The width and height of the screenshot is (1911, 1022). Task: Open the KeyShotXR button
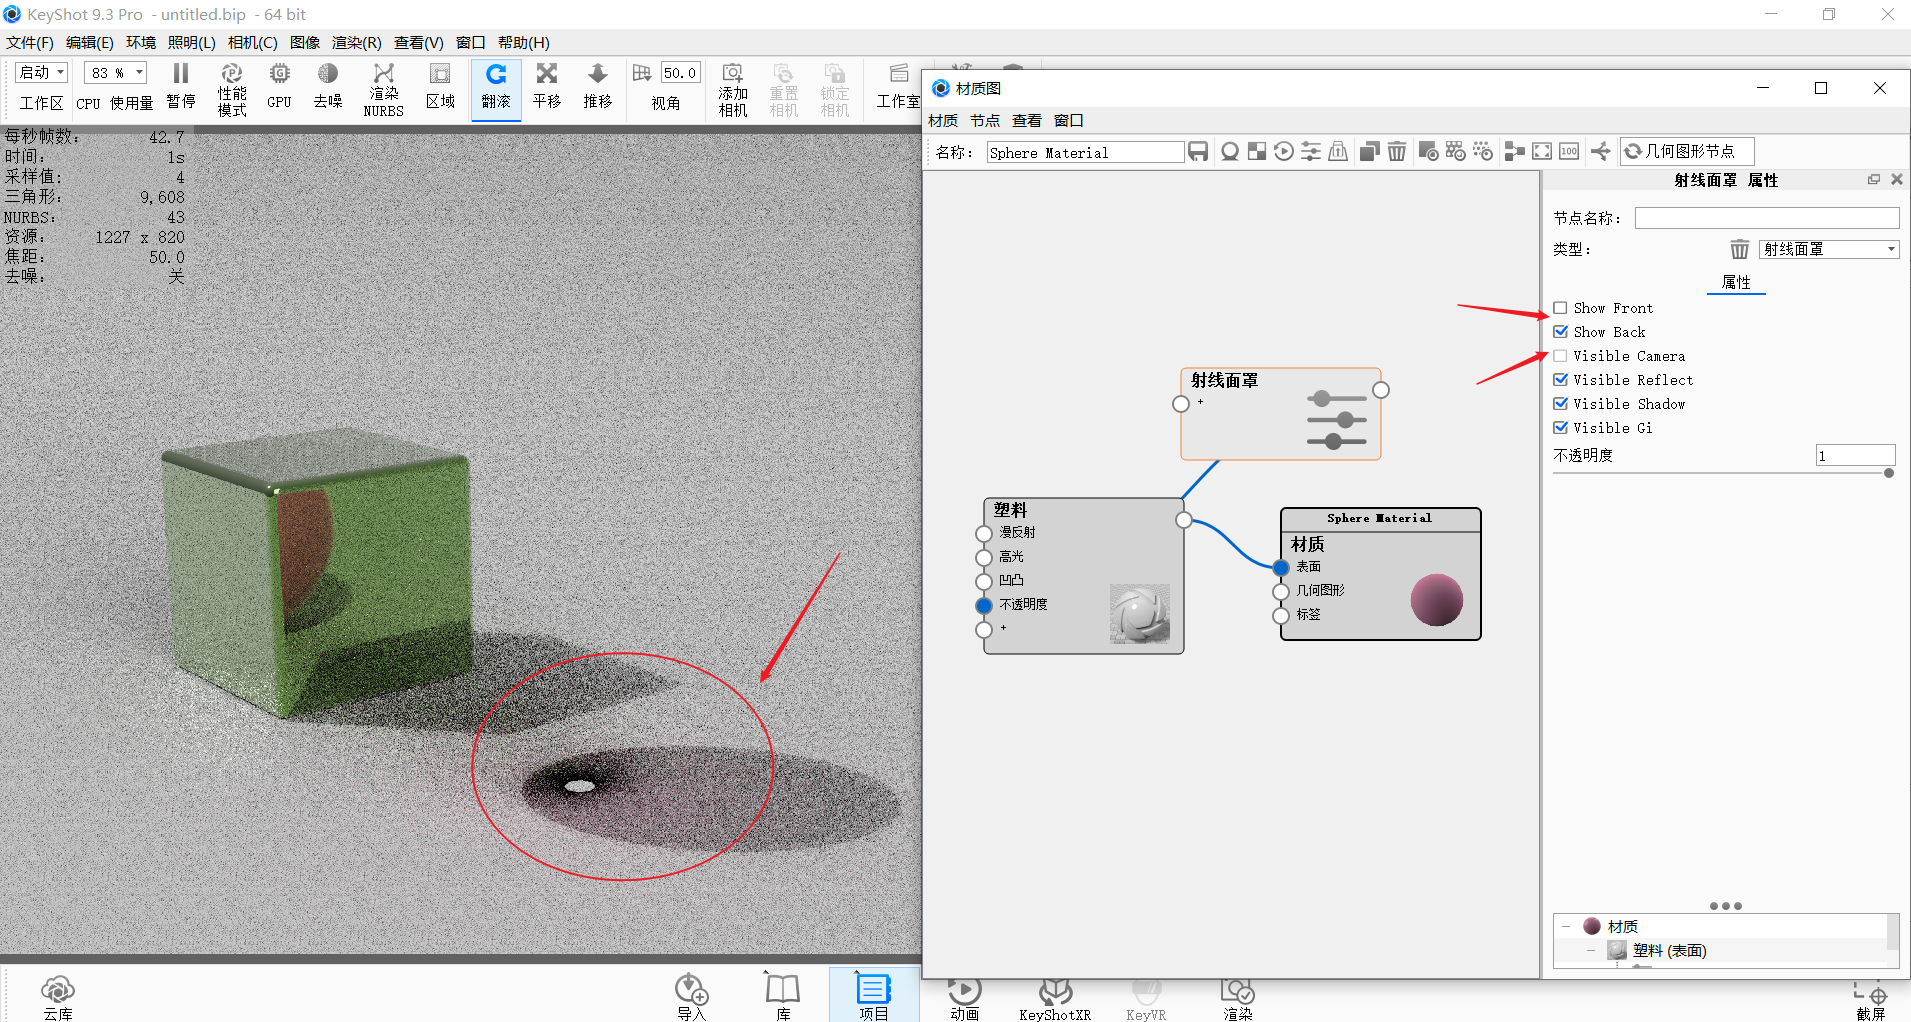(1055, 1000)
